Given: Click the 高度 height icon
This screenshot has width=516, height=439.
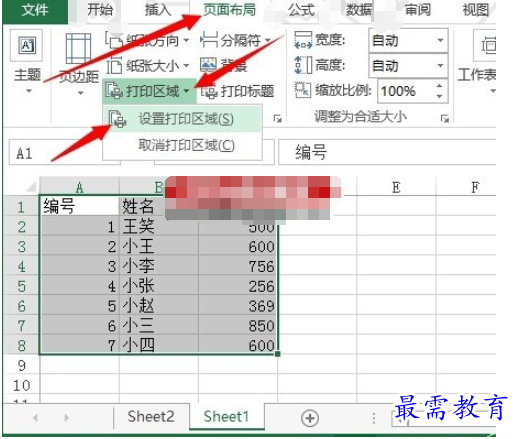Looking at the screenshot, I should [x=303, y=65].
